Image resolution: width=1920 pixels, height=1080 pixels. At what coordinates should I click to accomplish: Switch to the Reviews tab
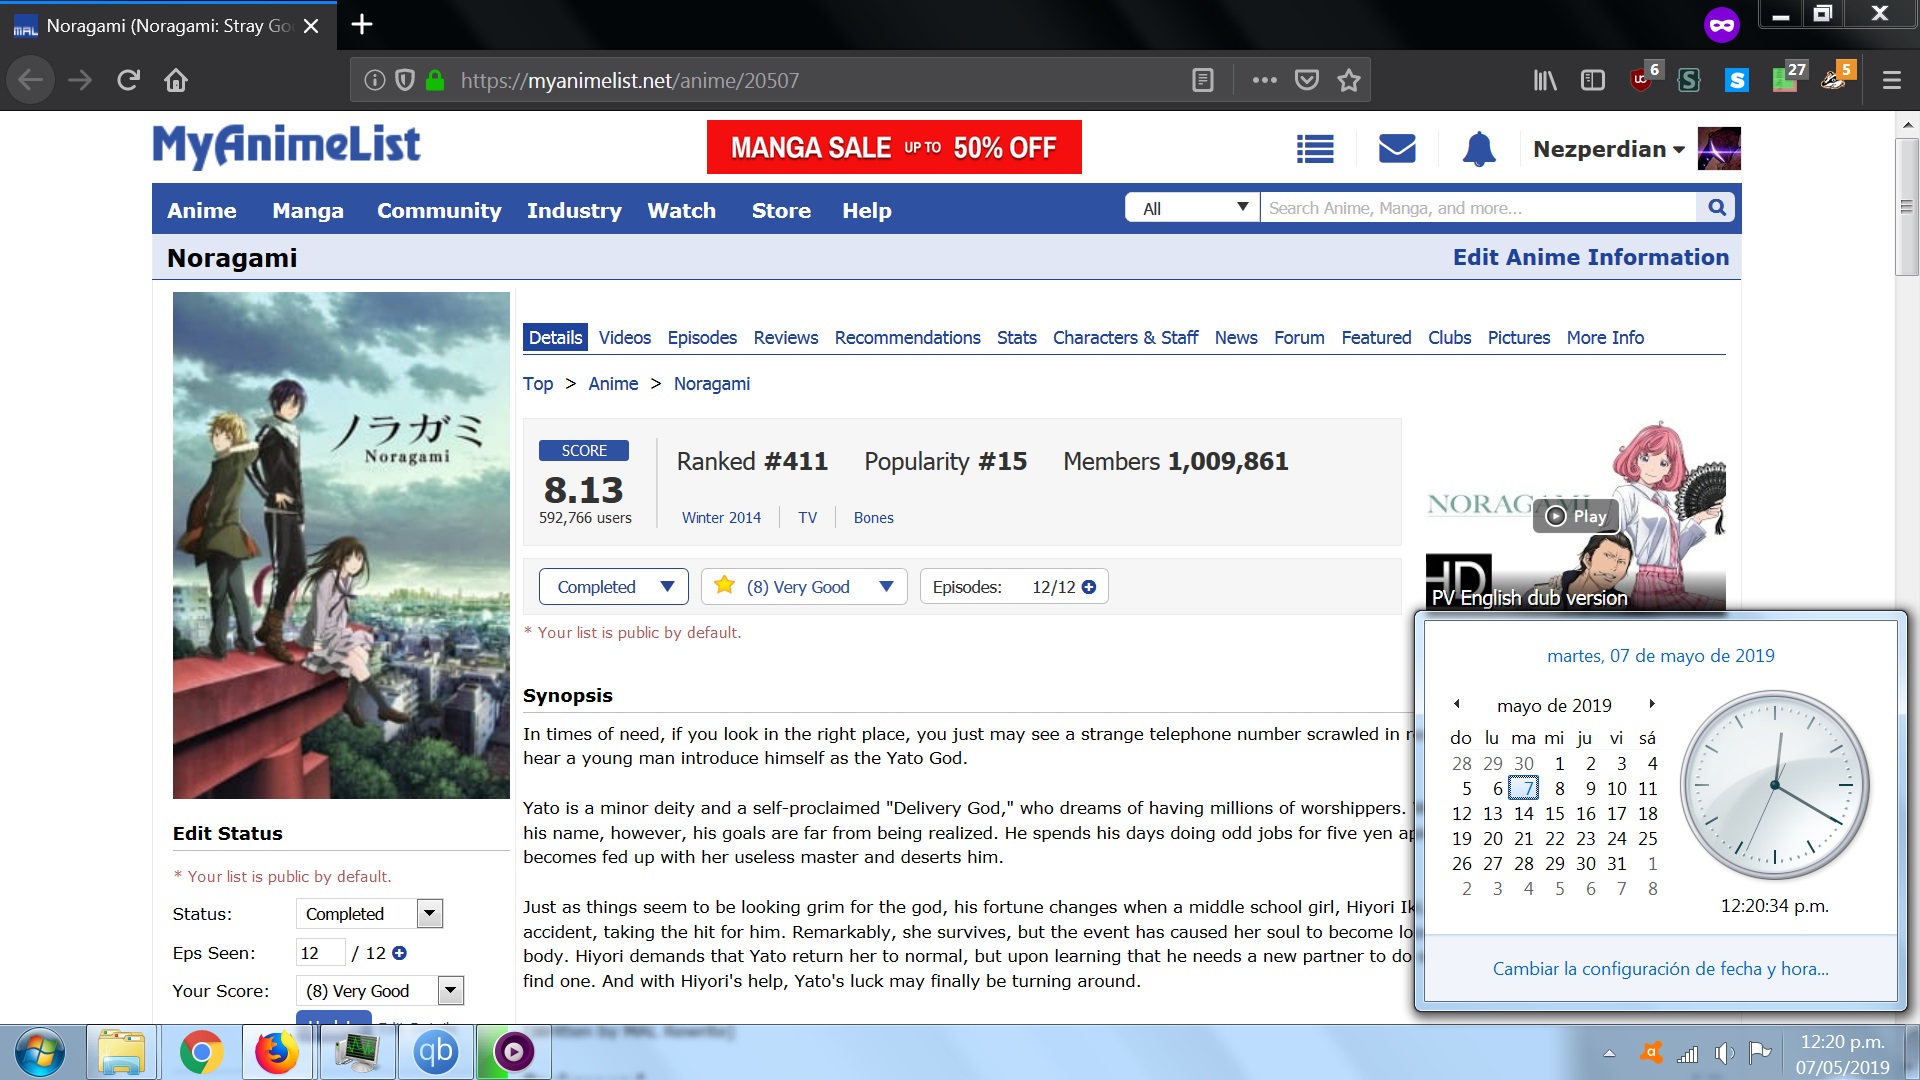pyautogui.click(x=786, y=338)
